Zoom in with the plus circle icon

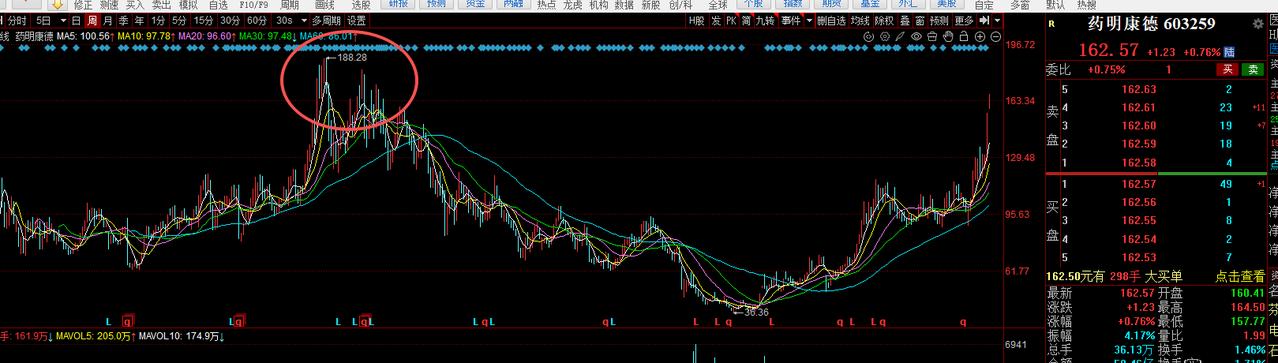(x=980, y=36)
